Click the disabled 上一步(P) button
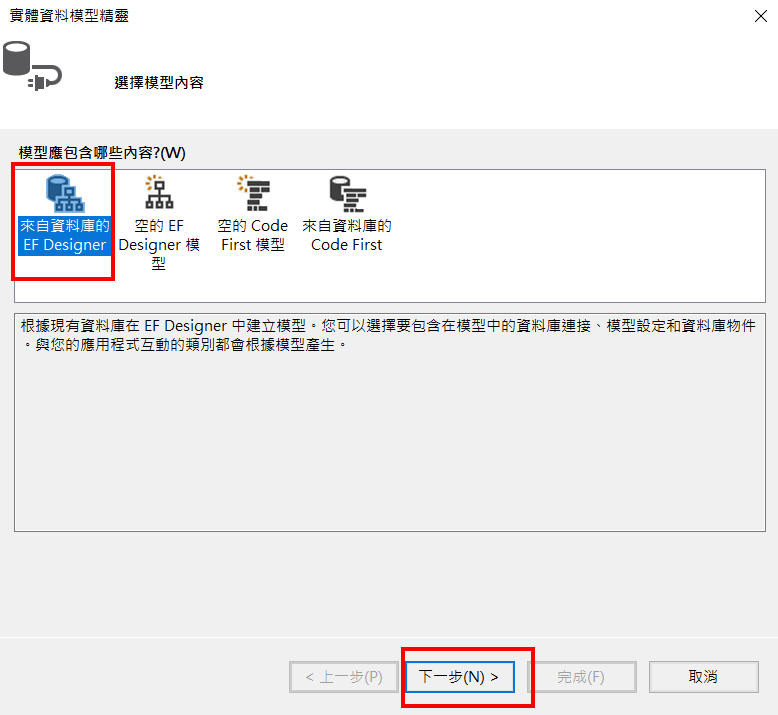 [x=344, y=677]
